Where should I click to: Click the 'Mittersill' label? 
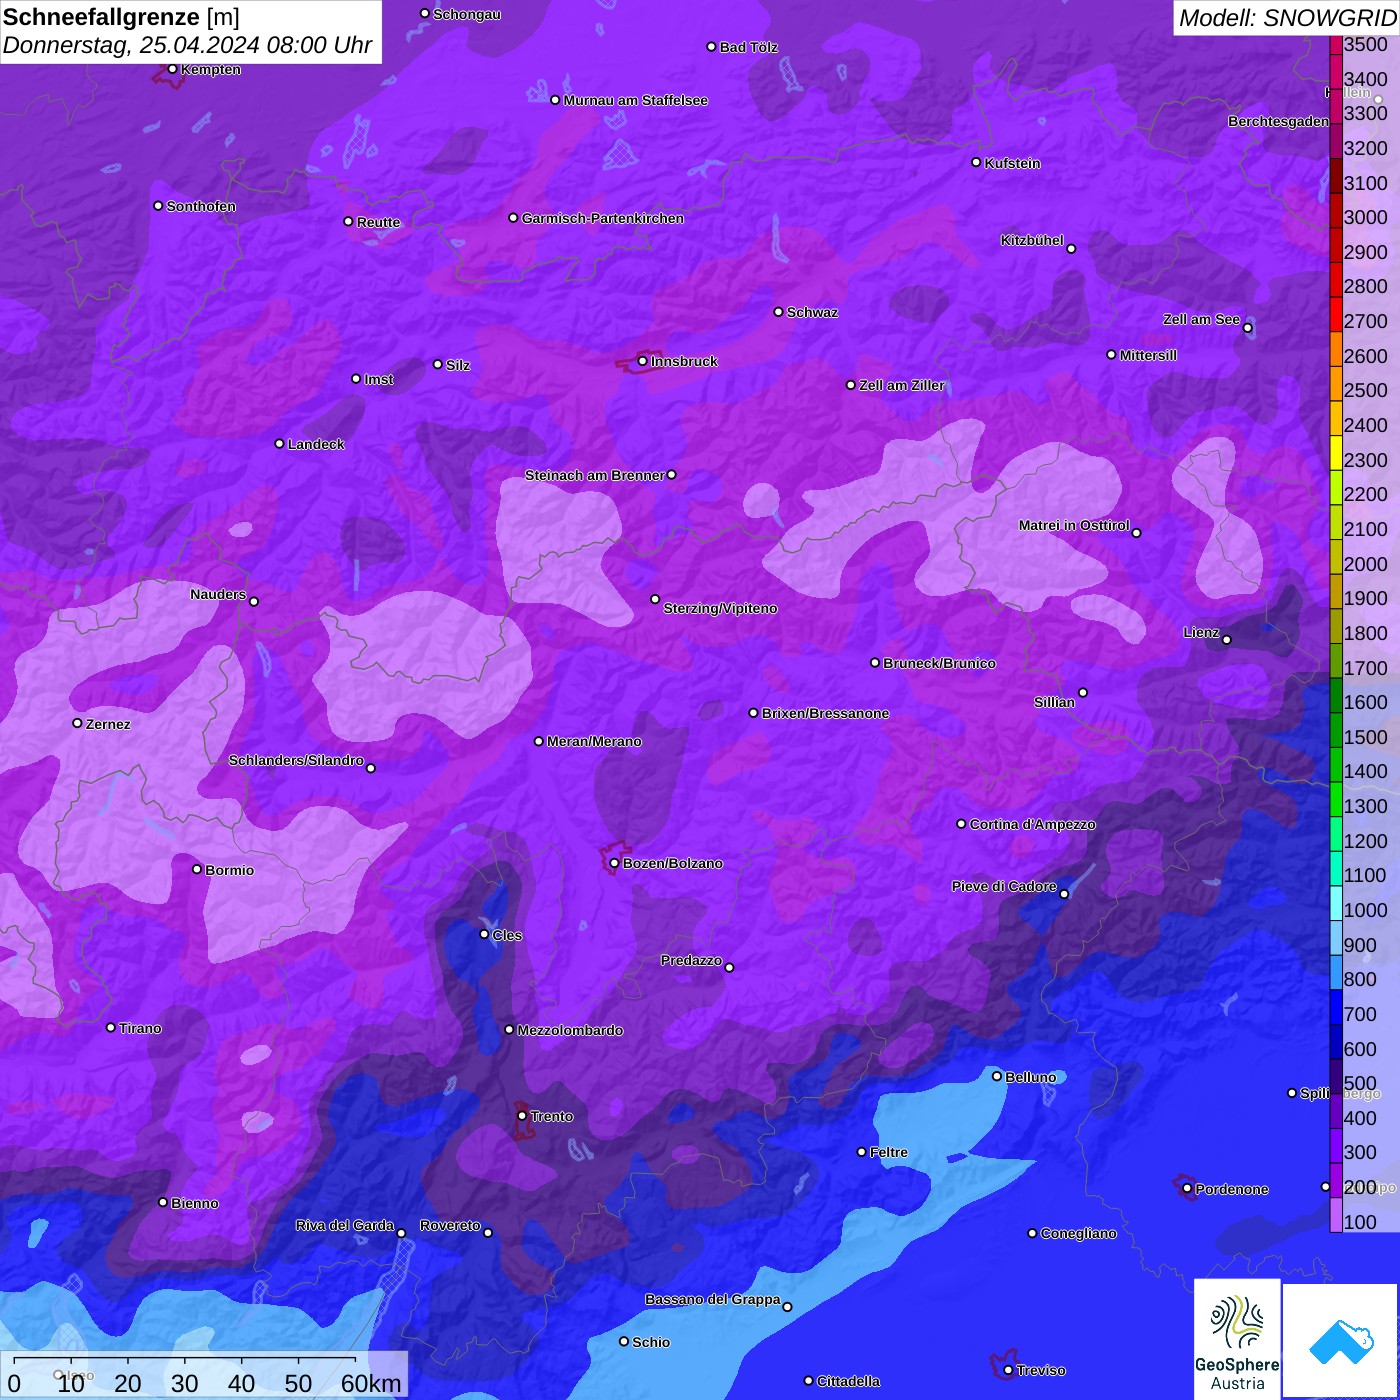[x=1148, y=355]
